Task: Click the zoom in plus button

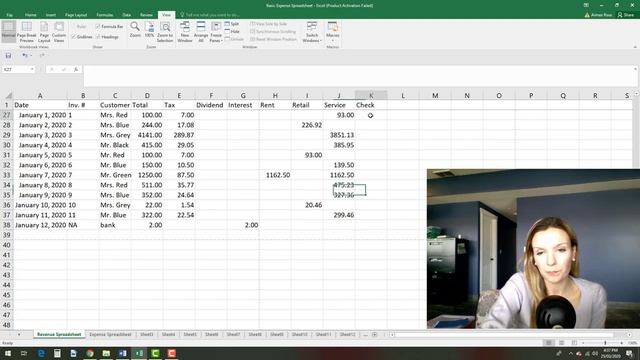Action: pyautogui.click(x=622, y=343)
